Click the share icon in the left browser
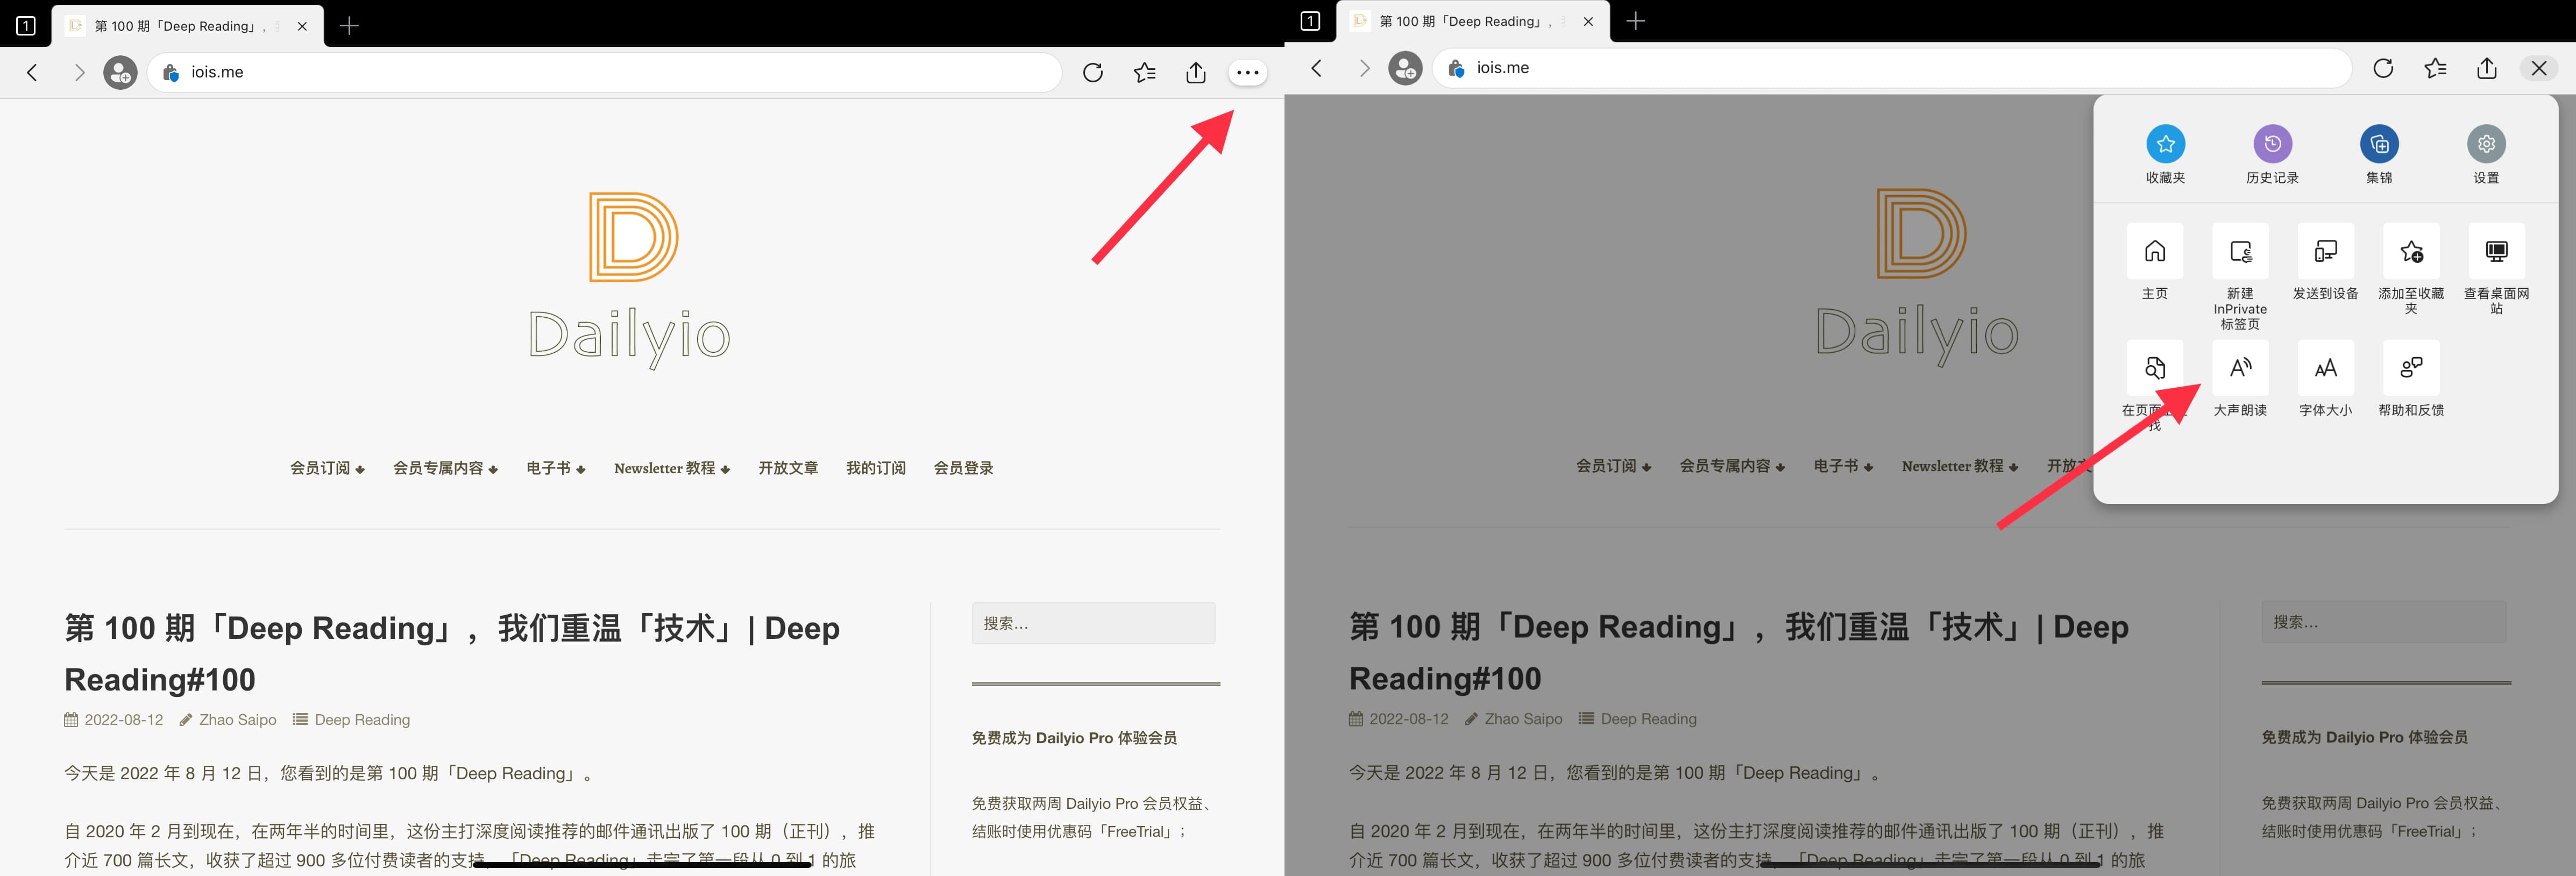This screenshot has height=876, width=2576. [1195, 72]
